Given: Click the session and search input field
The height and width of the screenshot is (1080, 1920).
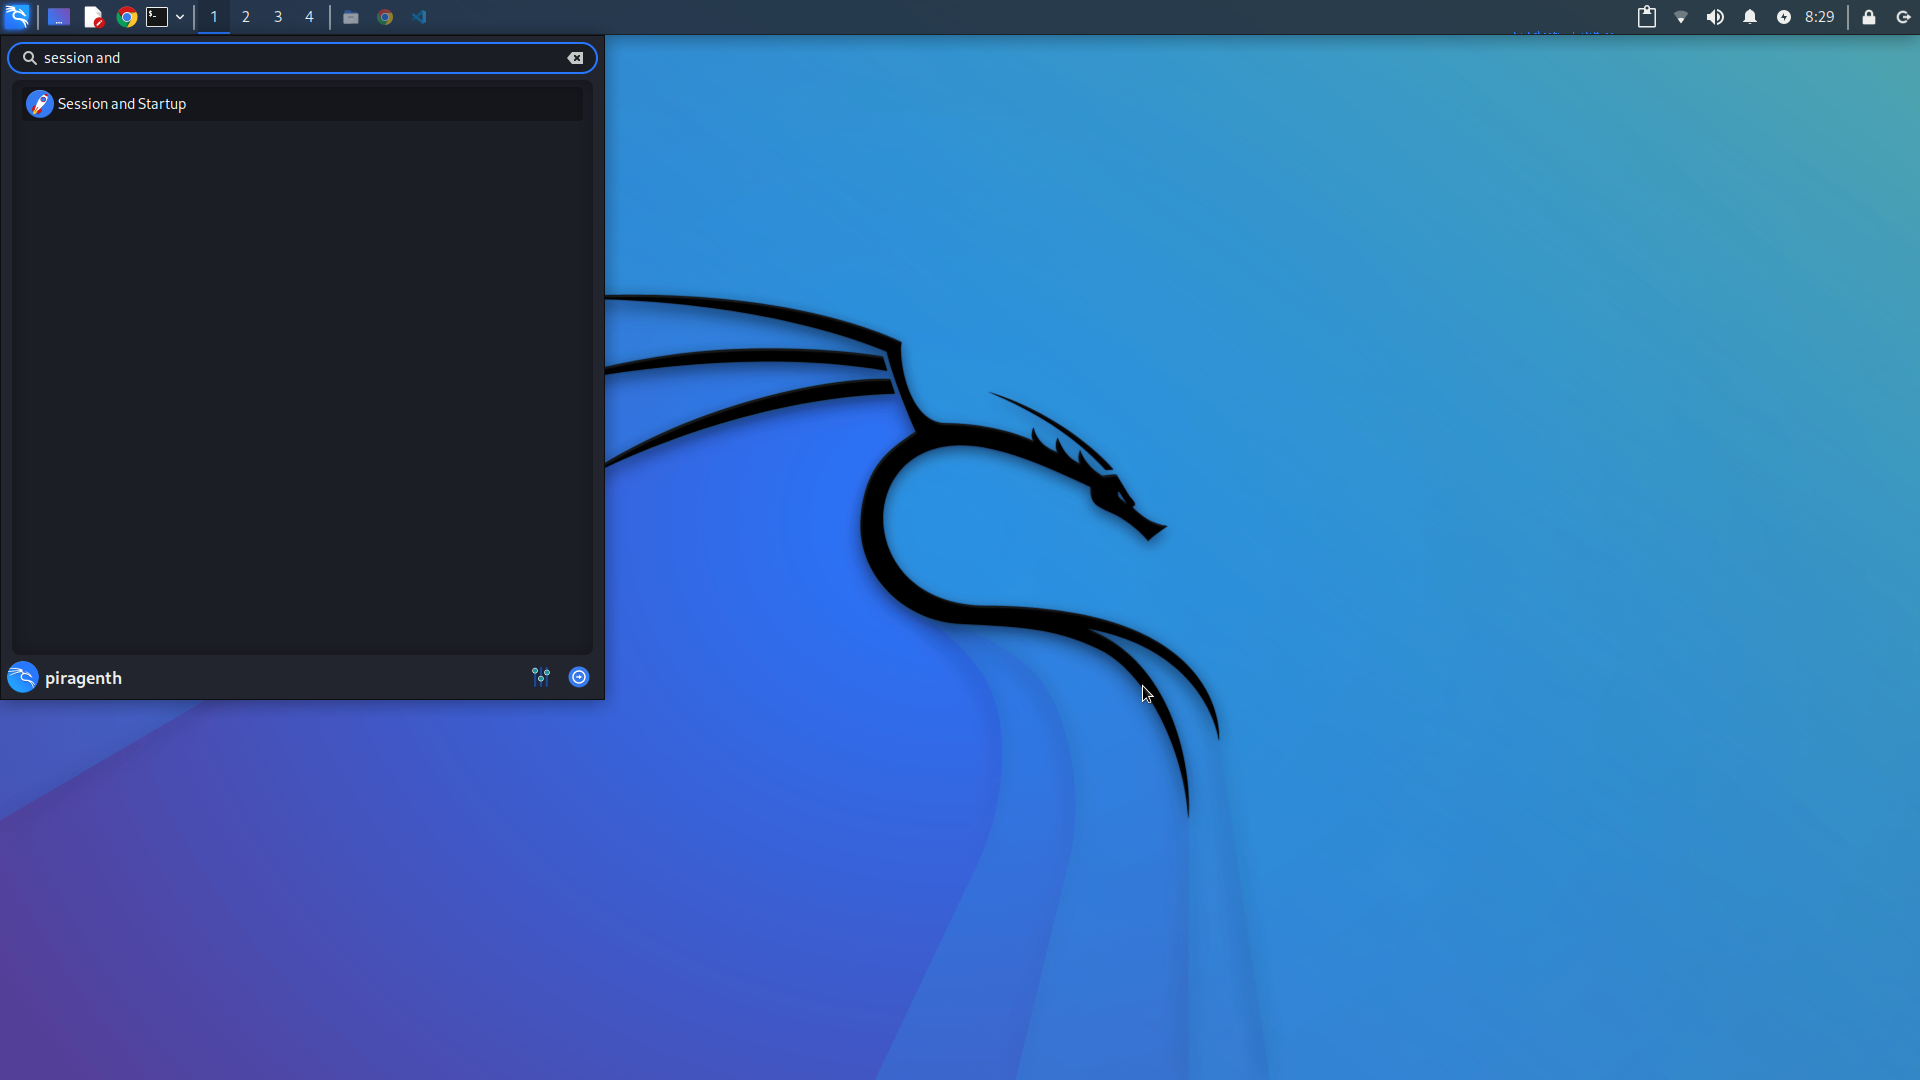Looking at the screenshot, I should 300,58.
